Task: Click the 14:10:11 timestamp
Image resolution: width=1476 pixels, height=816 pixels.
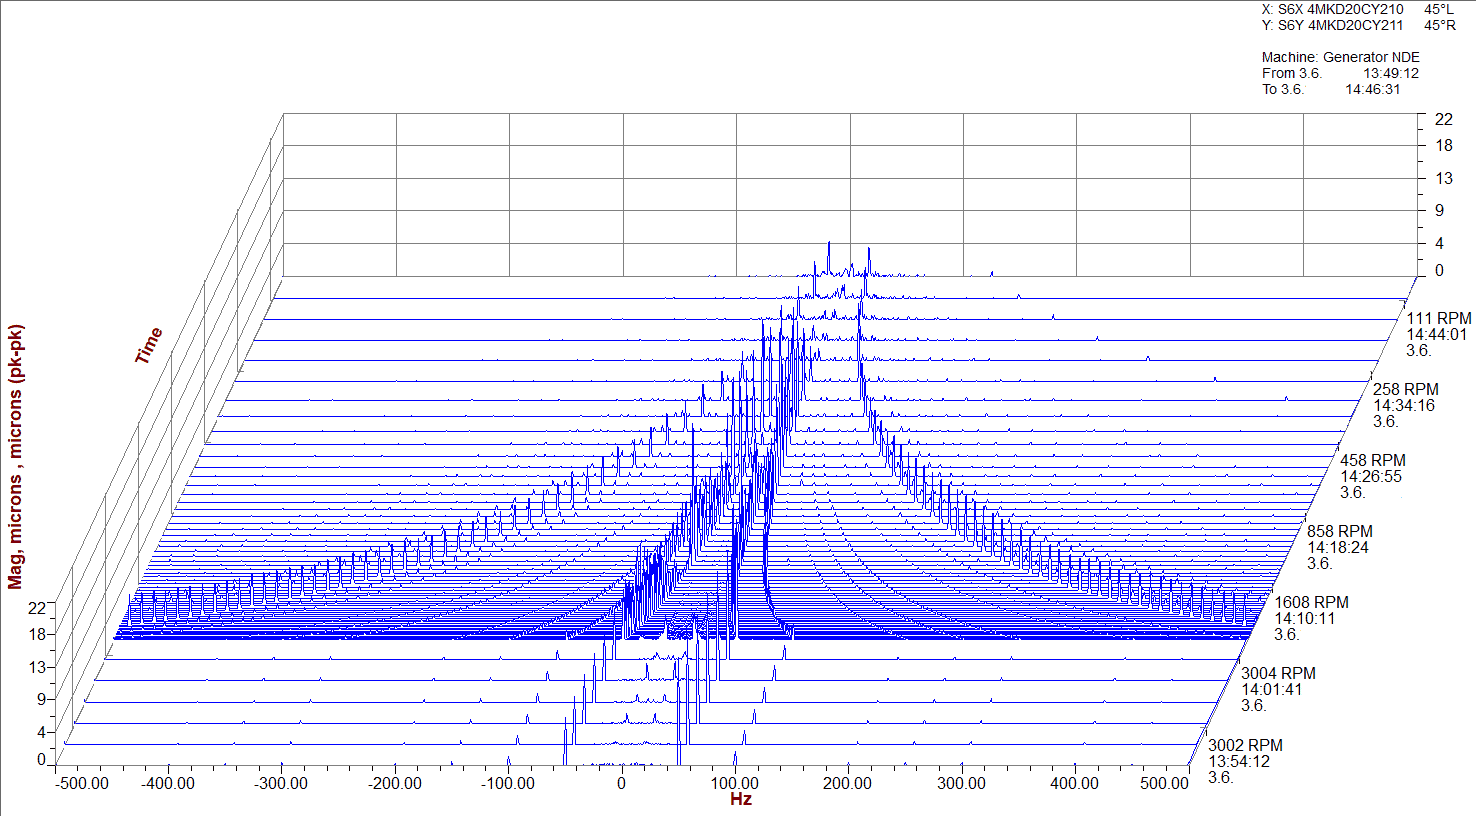Action: (1305, 618)
